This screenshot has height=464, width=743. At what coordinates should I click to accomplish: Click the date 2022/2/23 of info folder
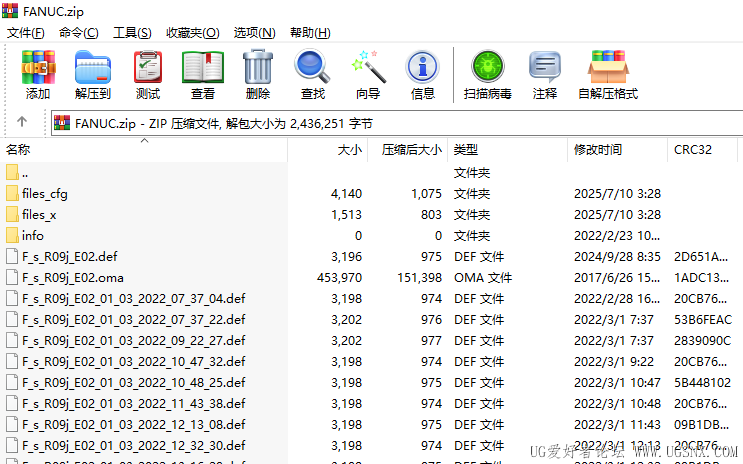coord(616,236)
